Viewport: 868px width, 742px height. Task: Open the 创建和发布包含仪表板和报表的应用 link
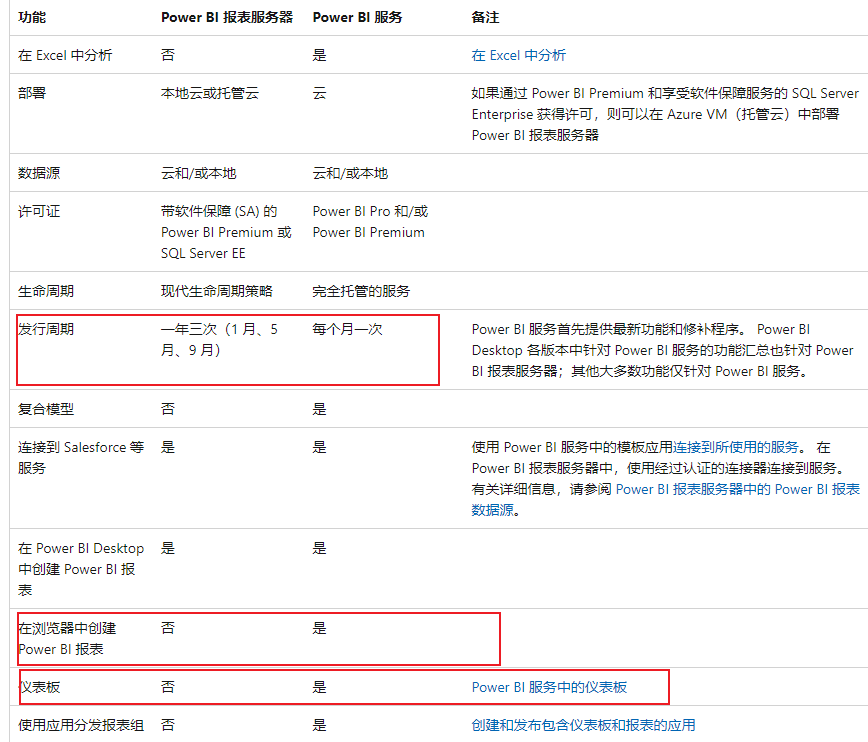click(x=583, y=725)
